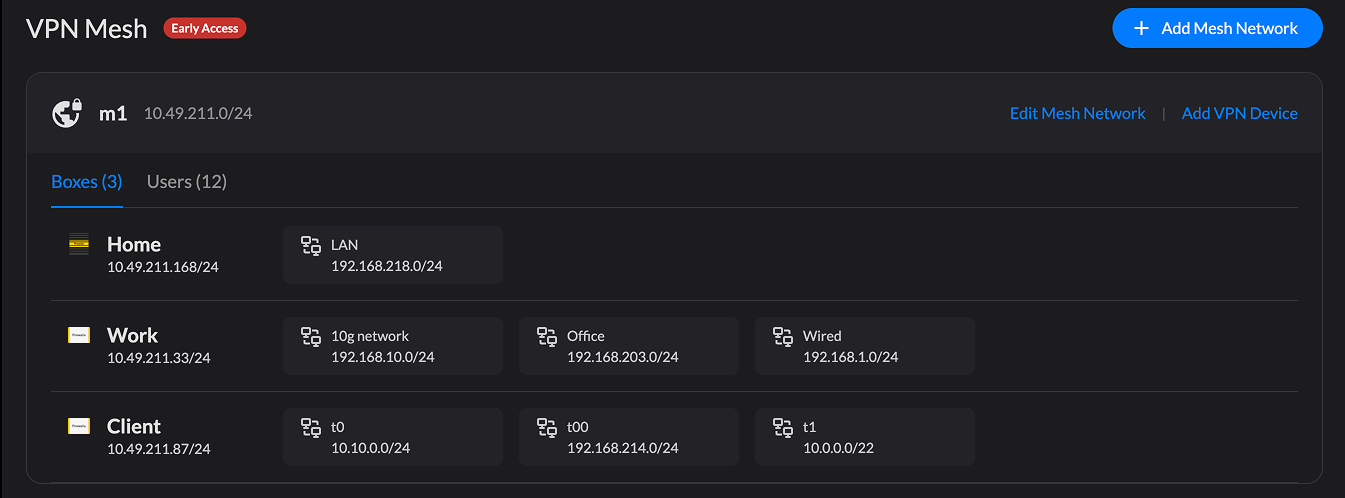The width and height of the screenshot is (1345, 498).
Task: Switch to the Users (12) tab
Action: click(x=187, y=181)
